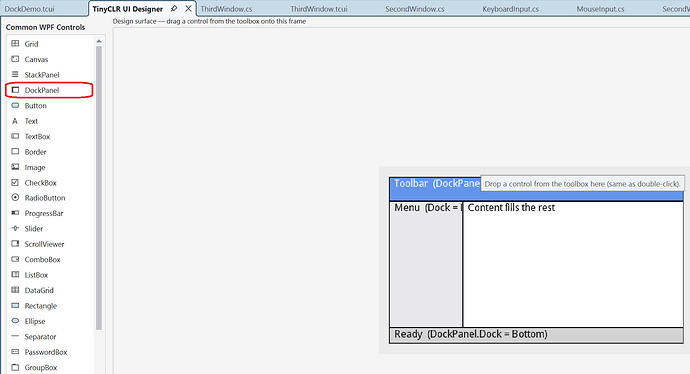Viewport: 690px width, 374px height.
Task: Click the Border label text
Action: pyautogui.click(x=35, y=152)
